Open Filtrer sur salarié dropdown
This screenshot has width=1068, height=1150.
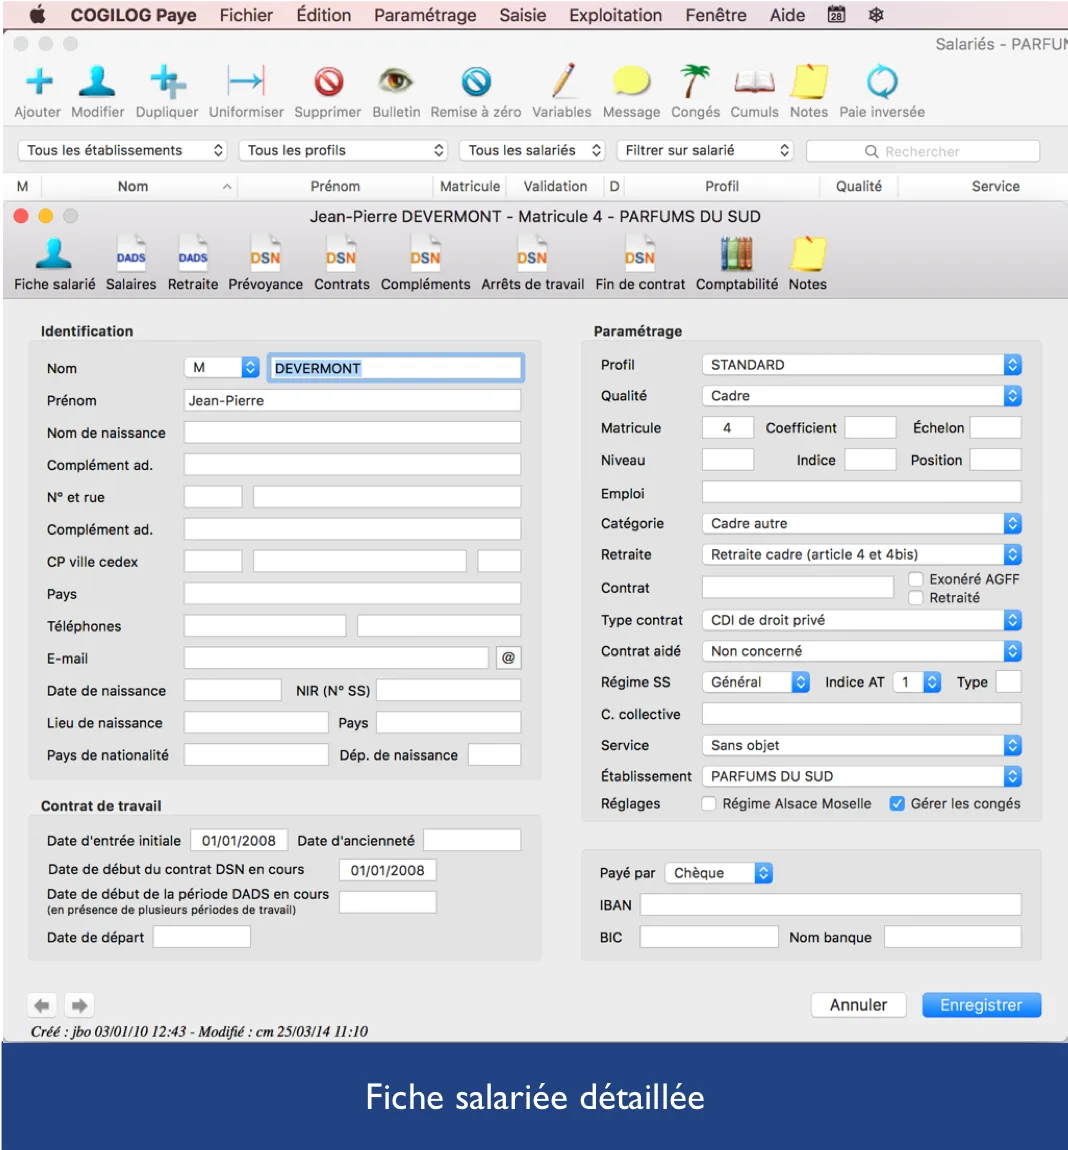click(x=704, y=150)
